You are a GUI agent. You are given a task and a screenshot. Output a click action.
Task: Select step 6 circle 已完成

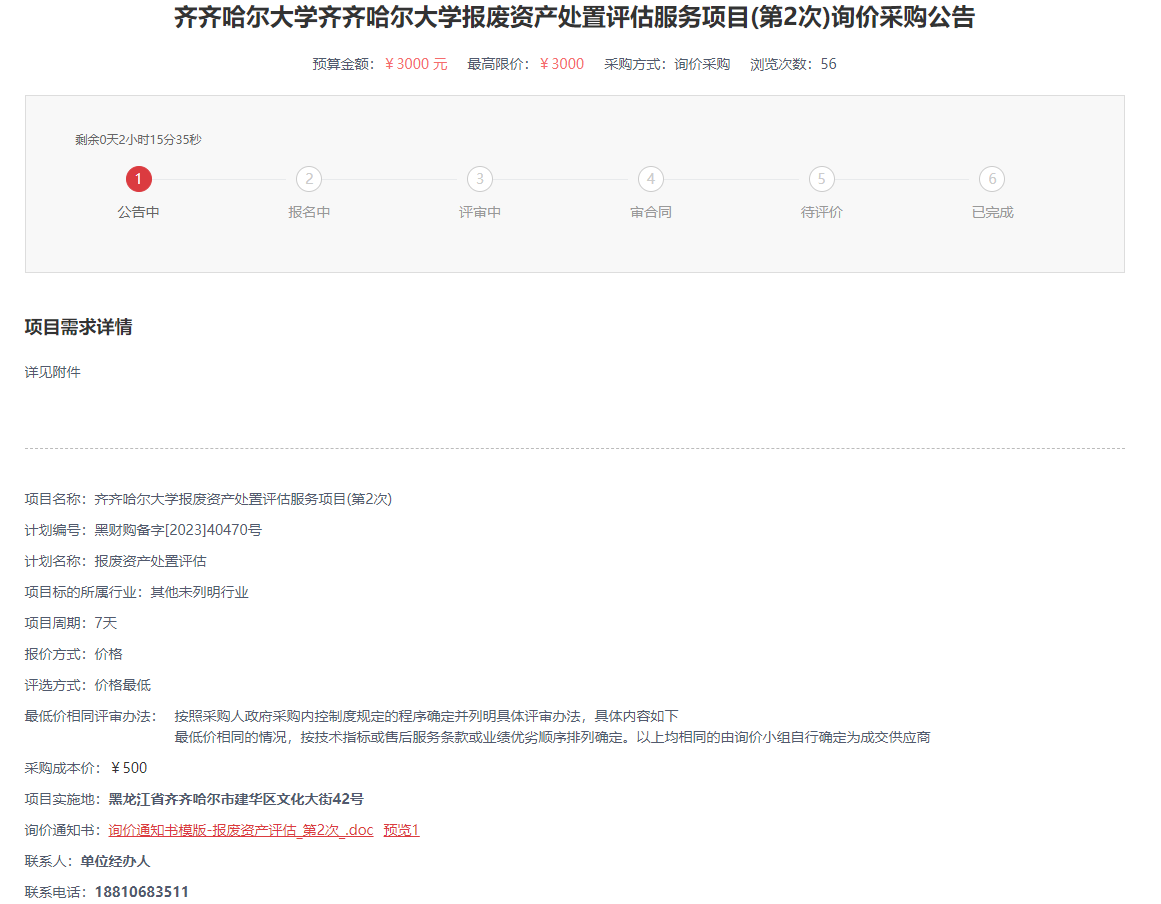click(992, 179)
